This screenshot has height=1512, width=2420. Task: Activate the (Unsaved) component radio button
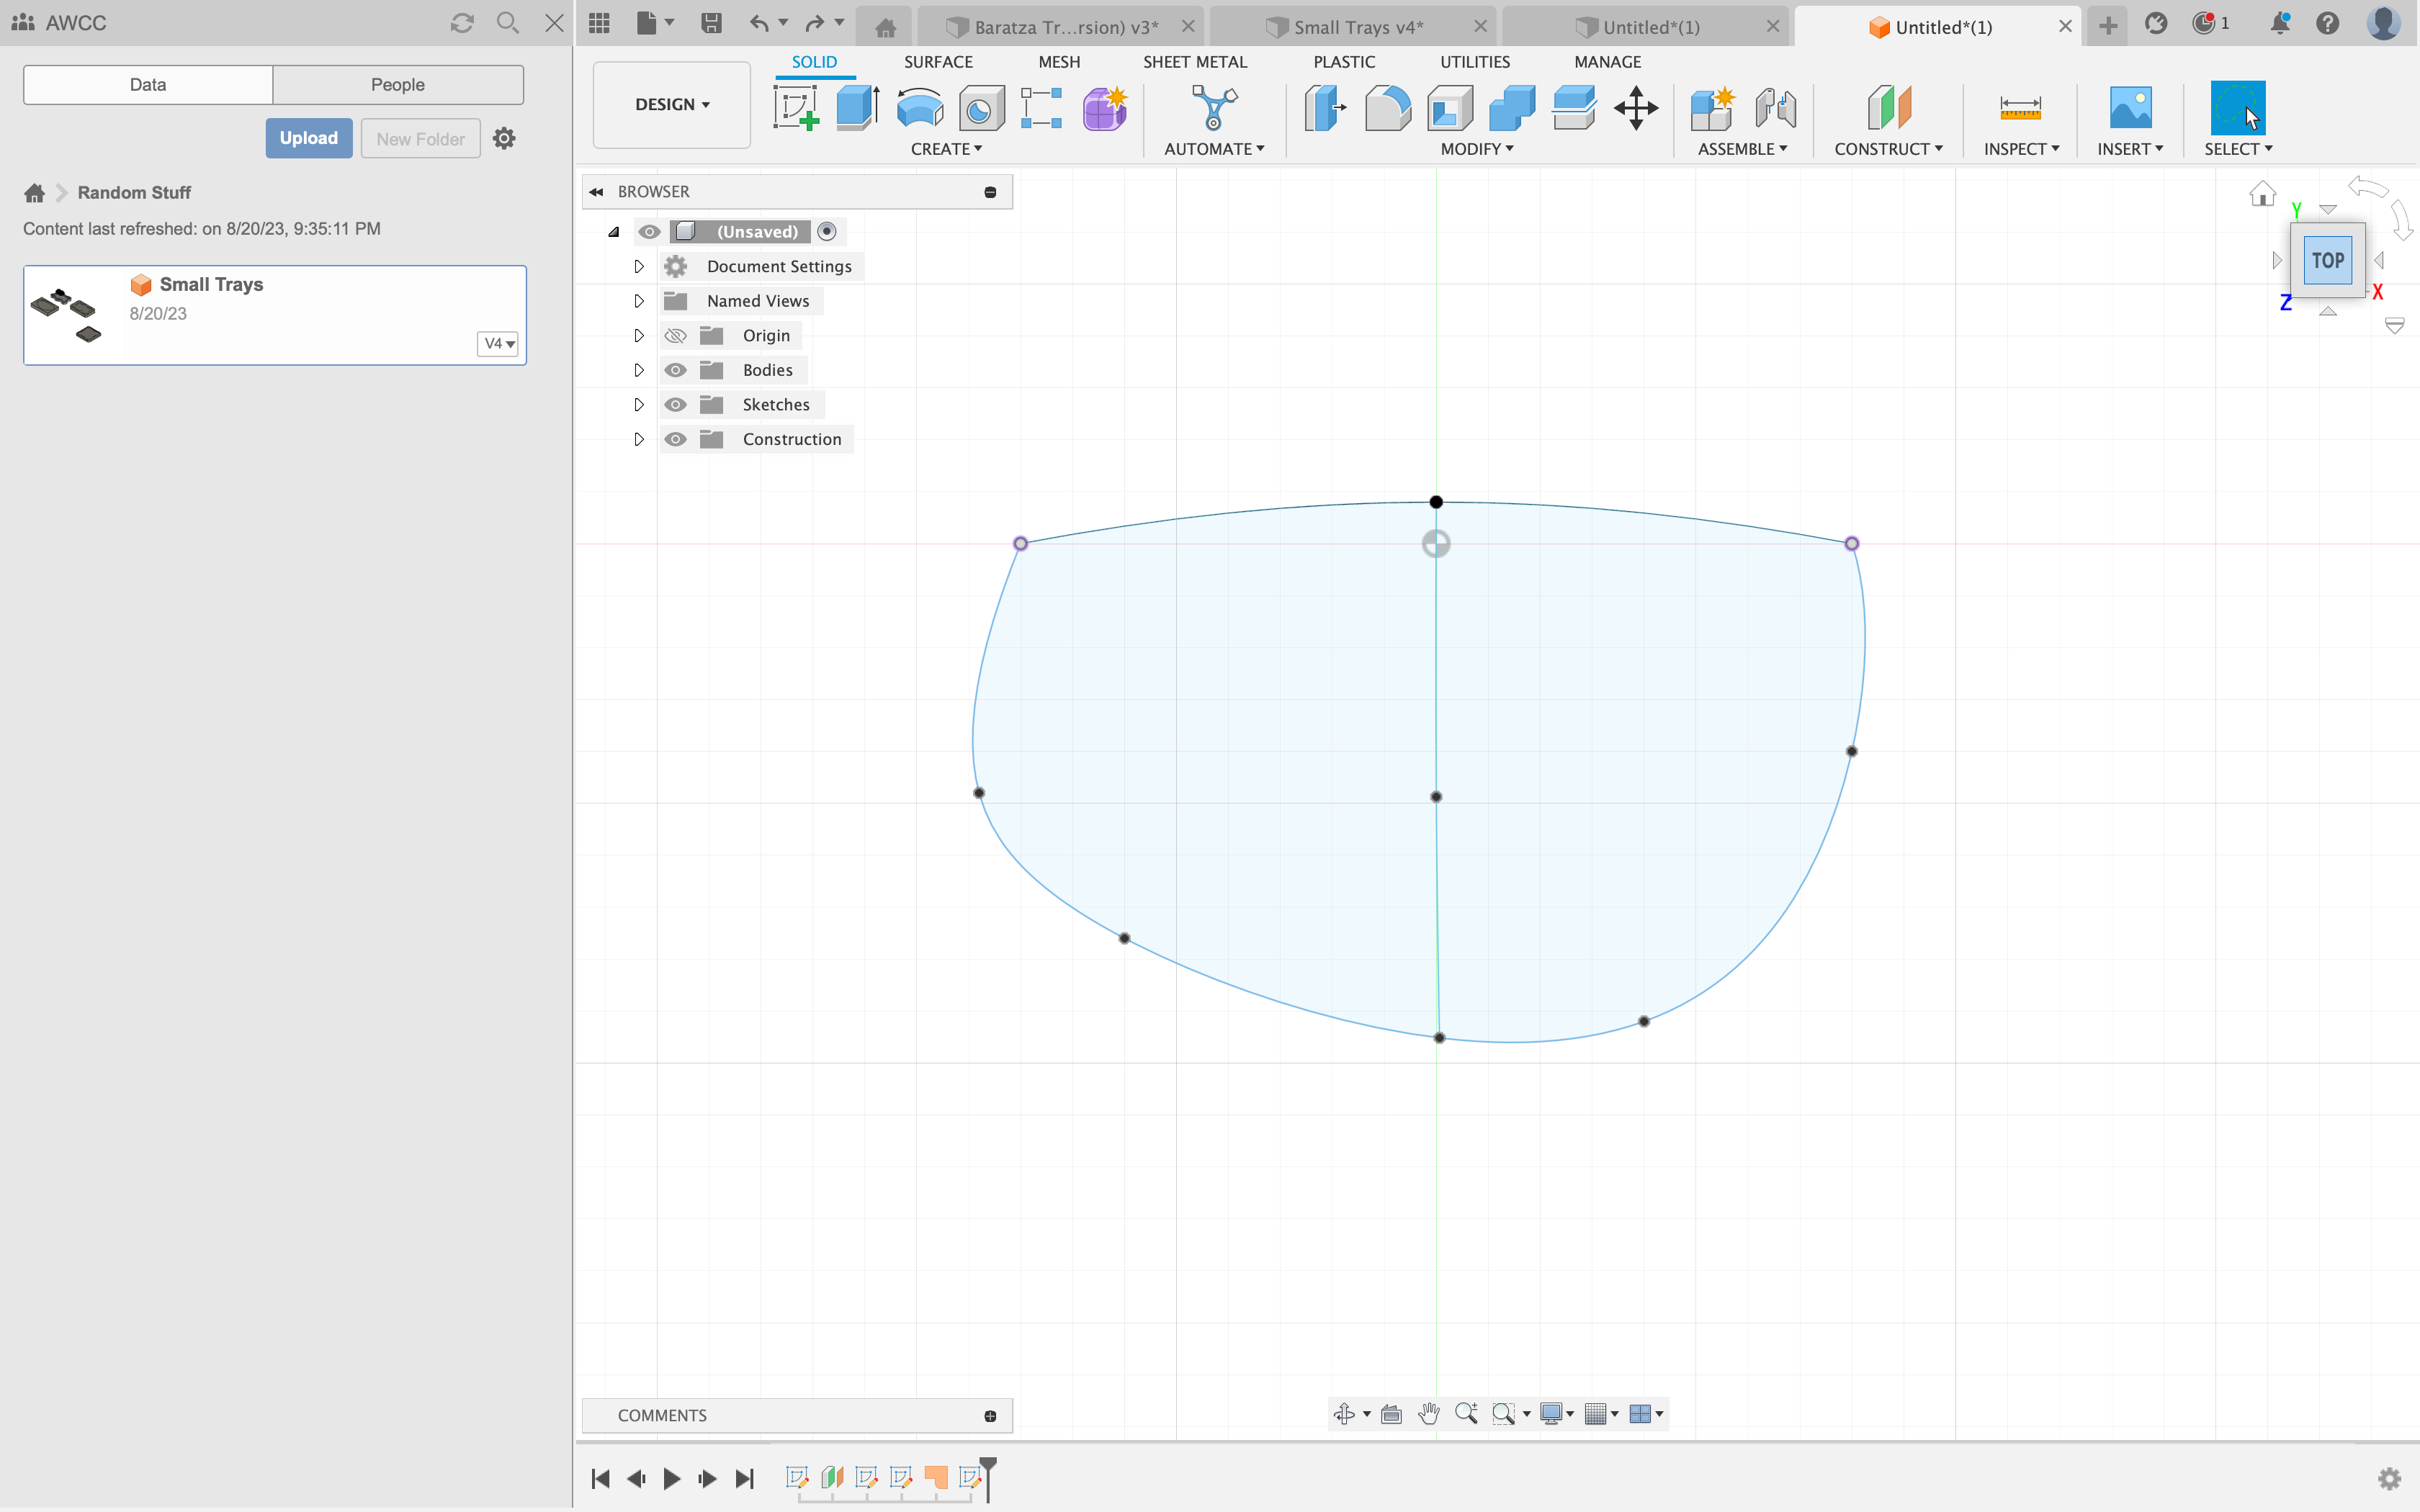click(827, 232)
